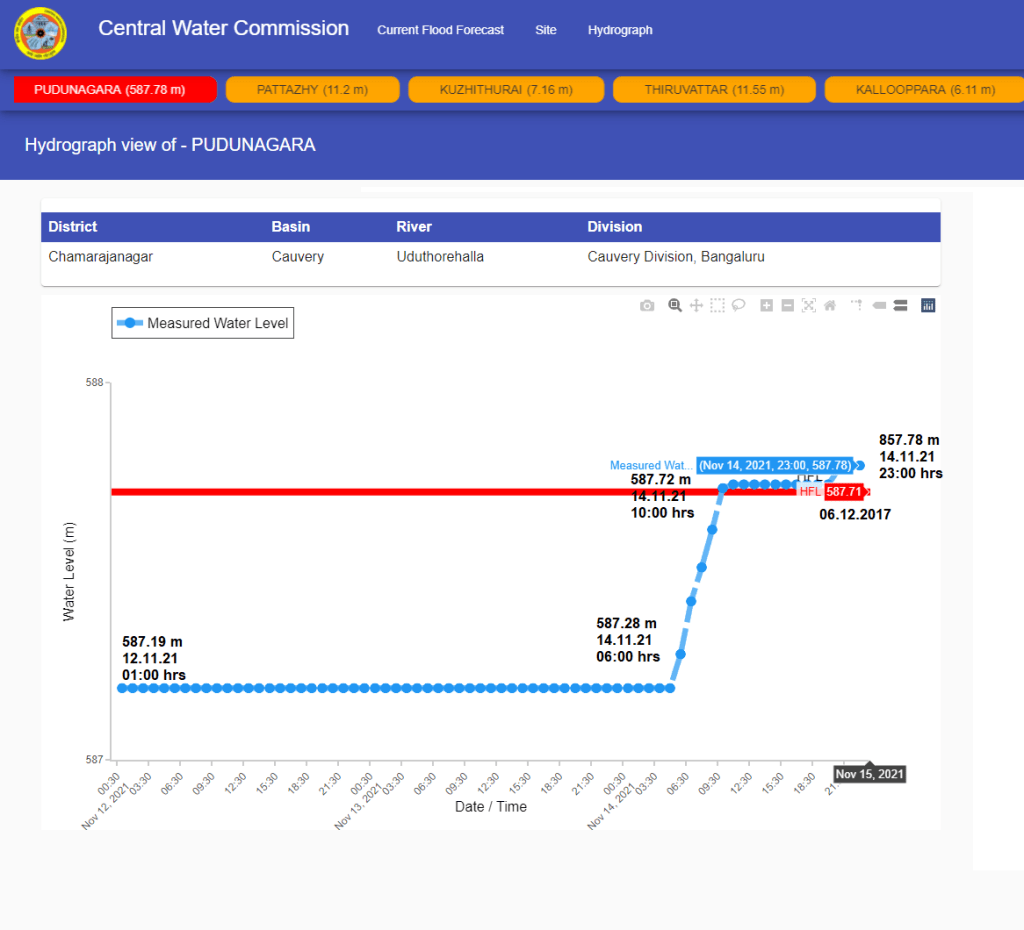Select the PATTAZHY (11.2 m) station button
Viewport: 1024px width, 930px height.
coord(312,90)
